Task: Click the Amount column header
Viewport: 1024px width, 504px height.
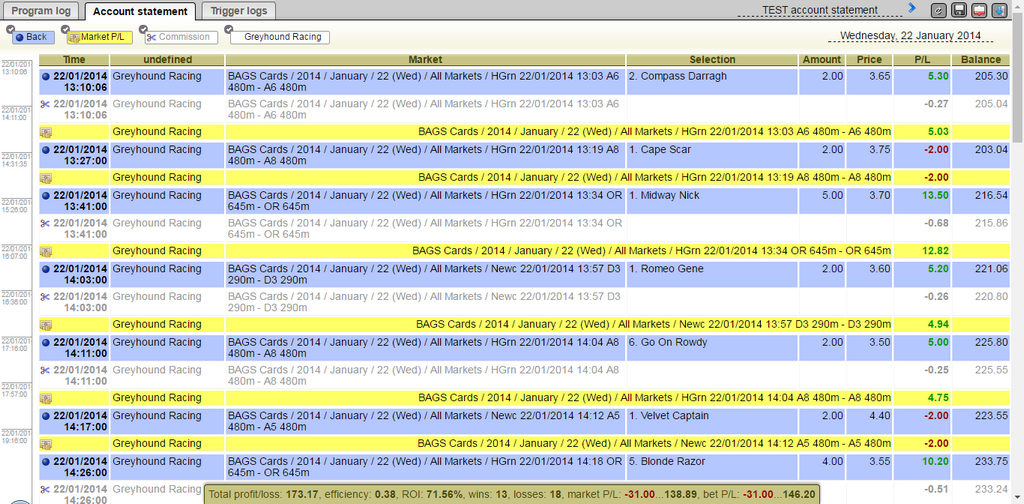Action: tap(822, 59)
